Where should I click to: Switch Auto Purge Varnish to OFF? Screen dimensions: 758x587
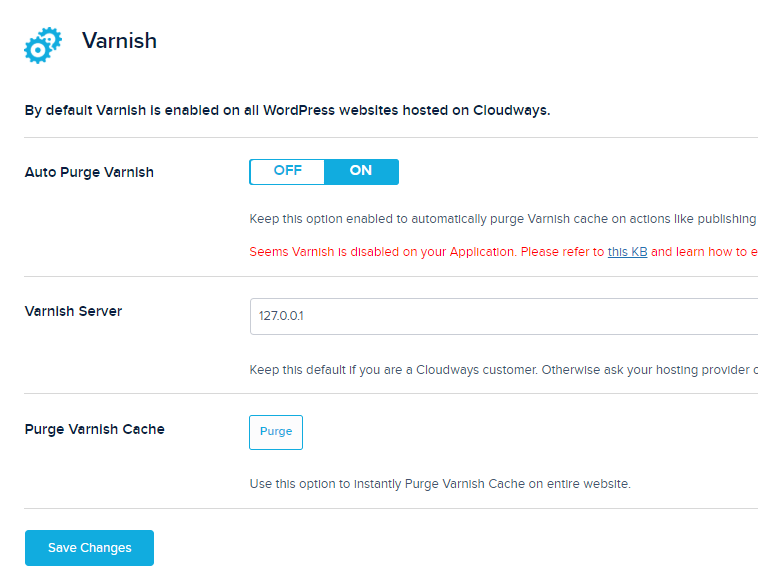coord(287,172)
